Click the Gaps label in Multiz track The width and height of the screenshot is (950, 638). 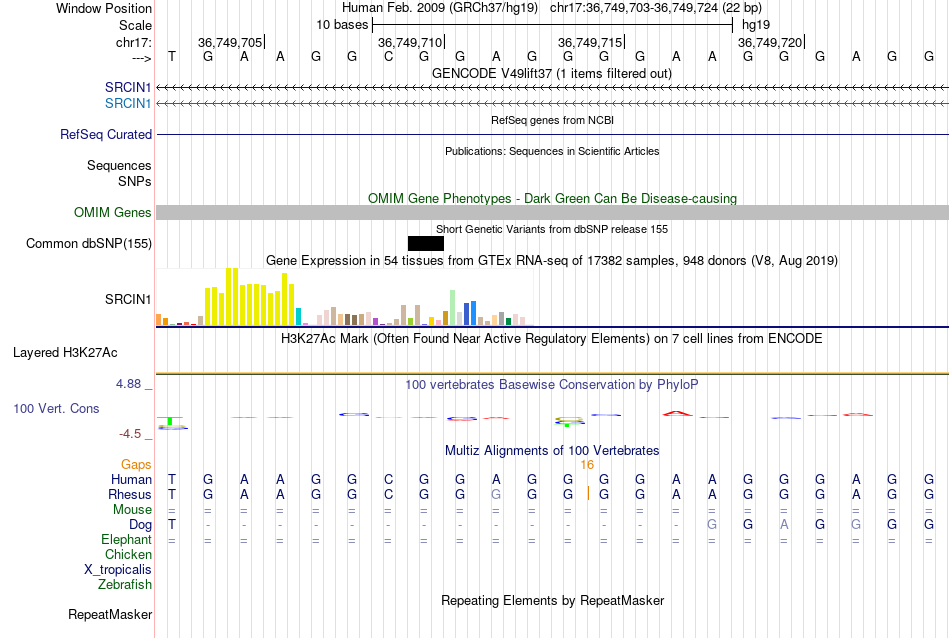pos(136,465)
